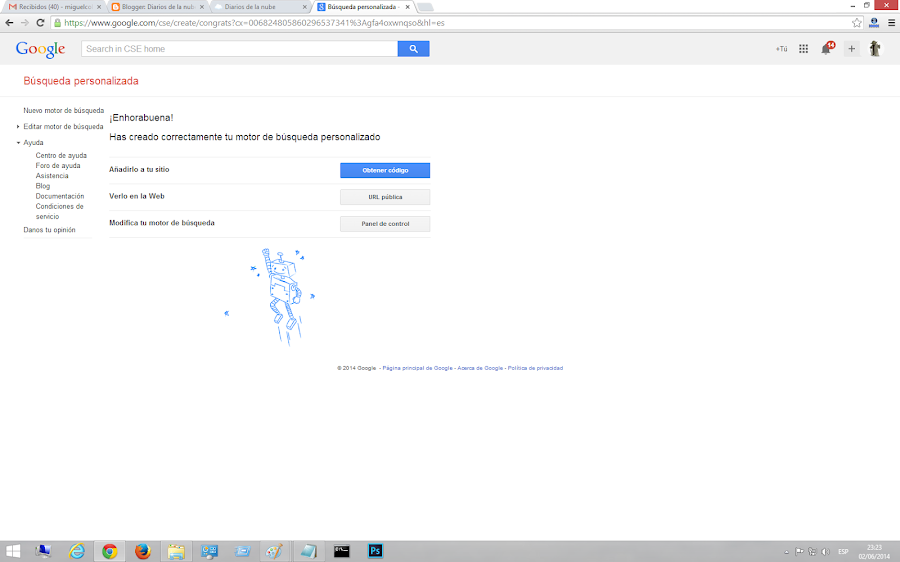The image size is (900, 562).
Task: Click the Búsqueda personalizada heading
Action: (81, 81)
